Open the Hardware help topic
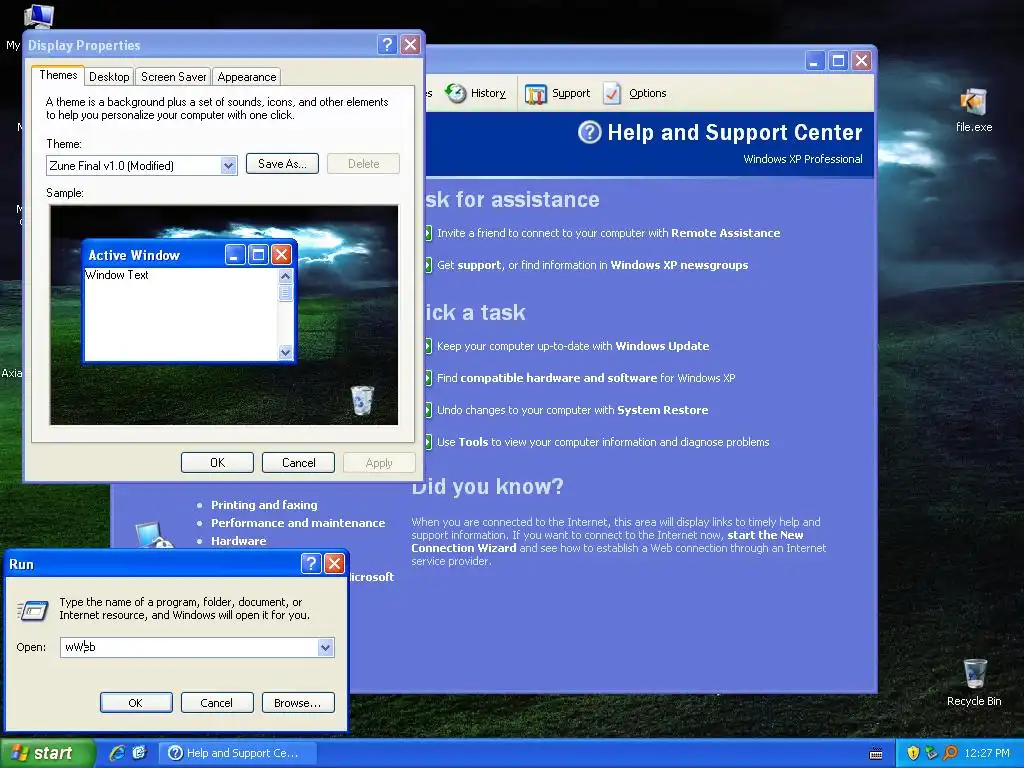Screen dimensions: 1024x768 pyautogui.click(x=238, y=541)
